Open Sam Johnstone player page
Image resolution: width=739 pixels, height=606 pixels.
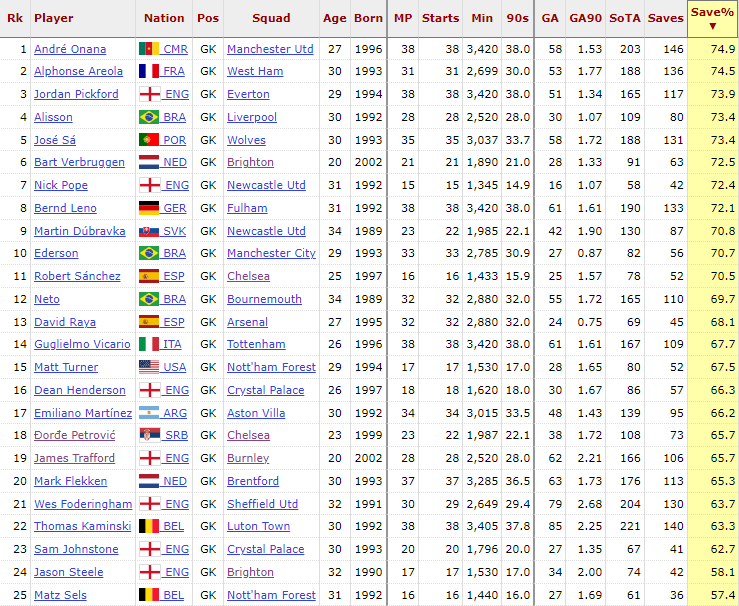tap(76, 549)
